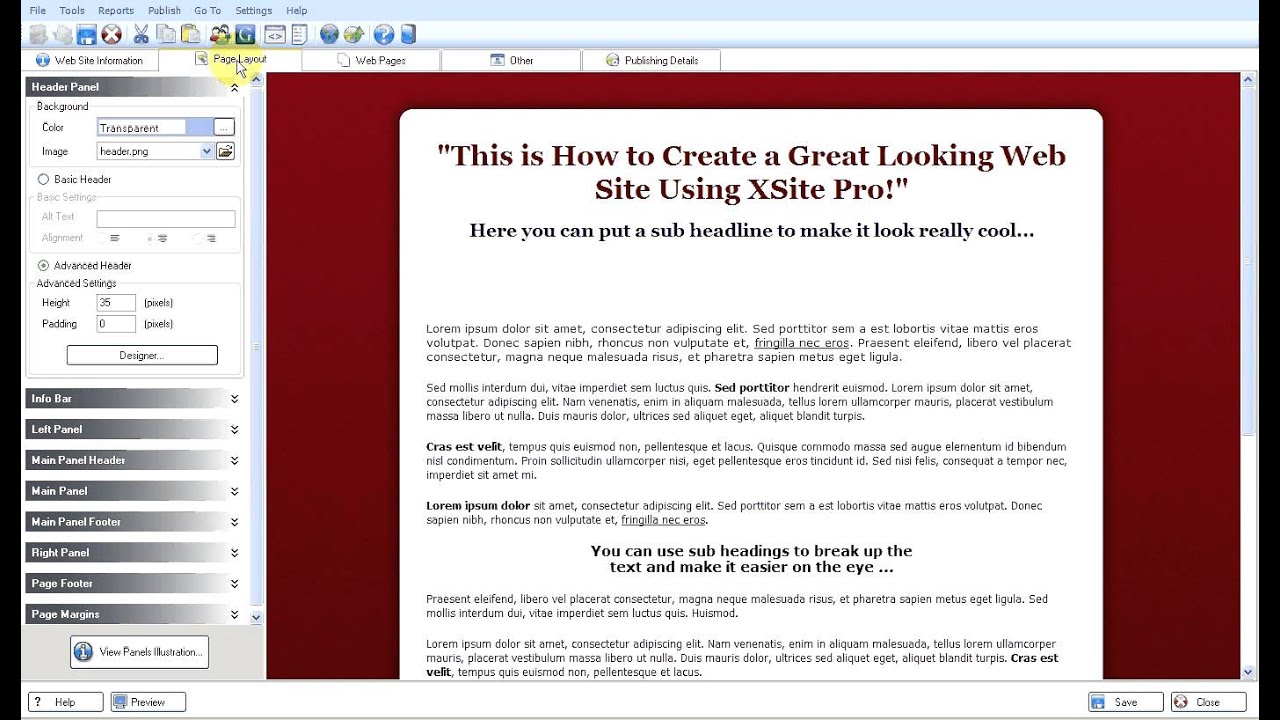Click the green G toolbar icon

tap(244, 34)
